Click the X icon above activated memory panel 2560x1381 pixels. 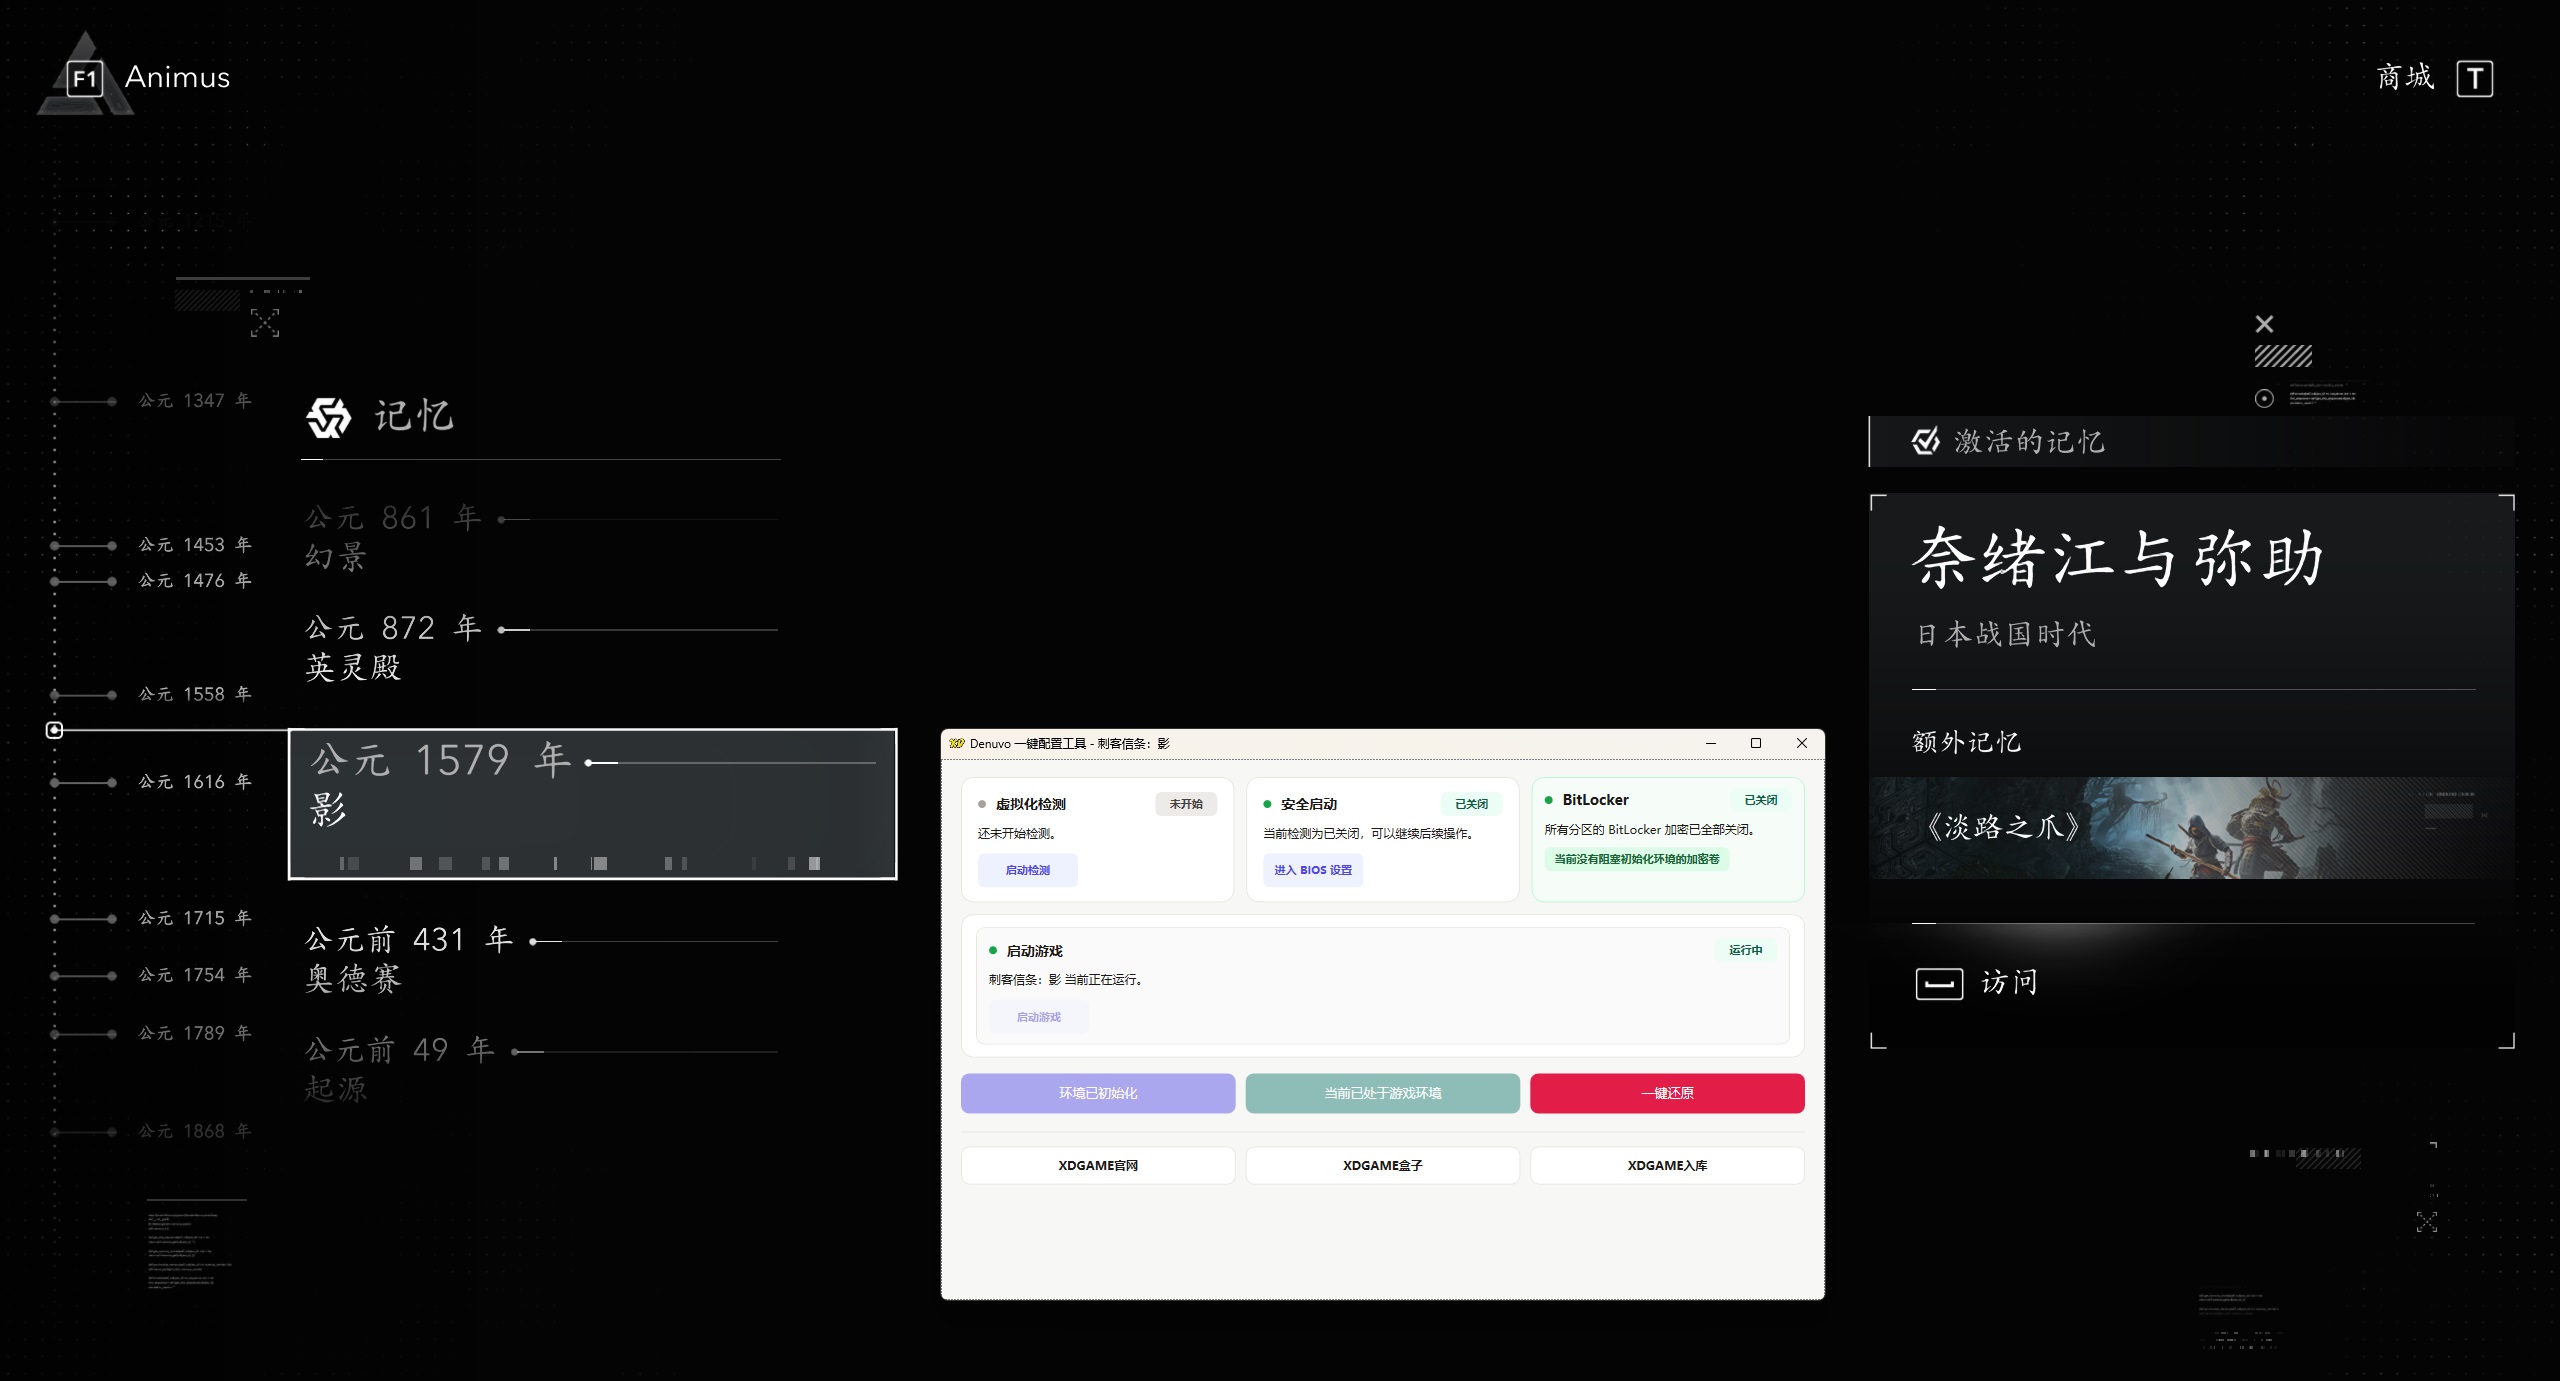[x=2264, y=324]
